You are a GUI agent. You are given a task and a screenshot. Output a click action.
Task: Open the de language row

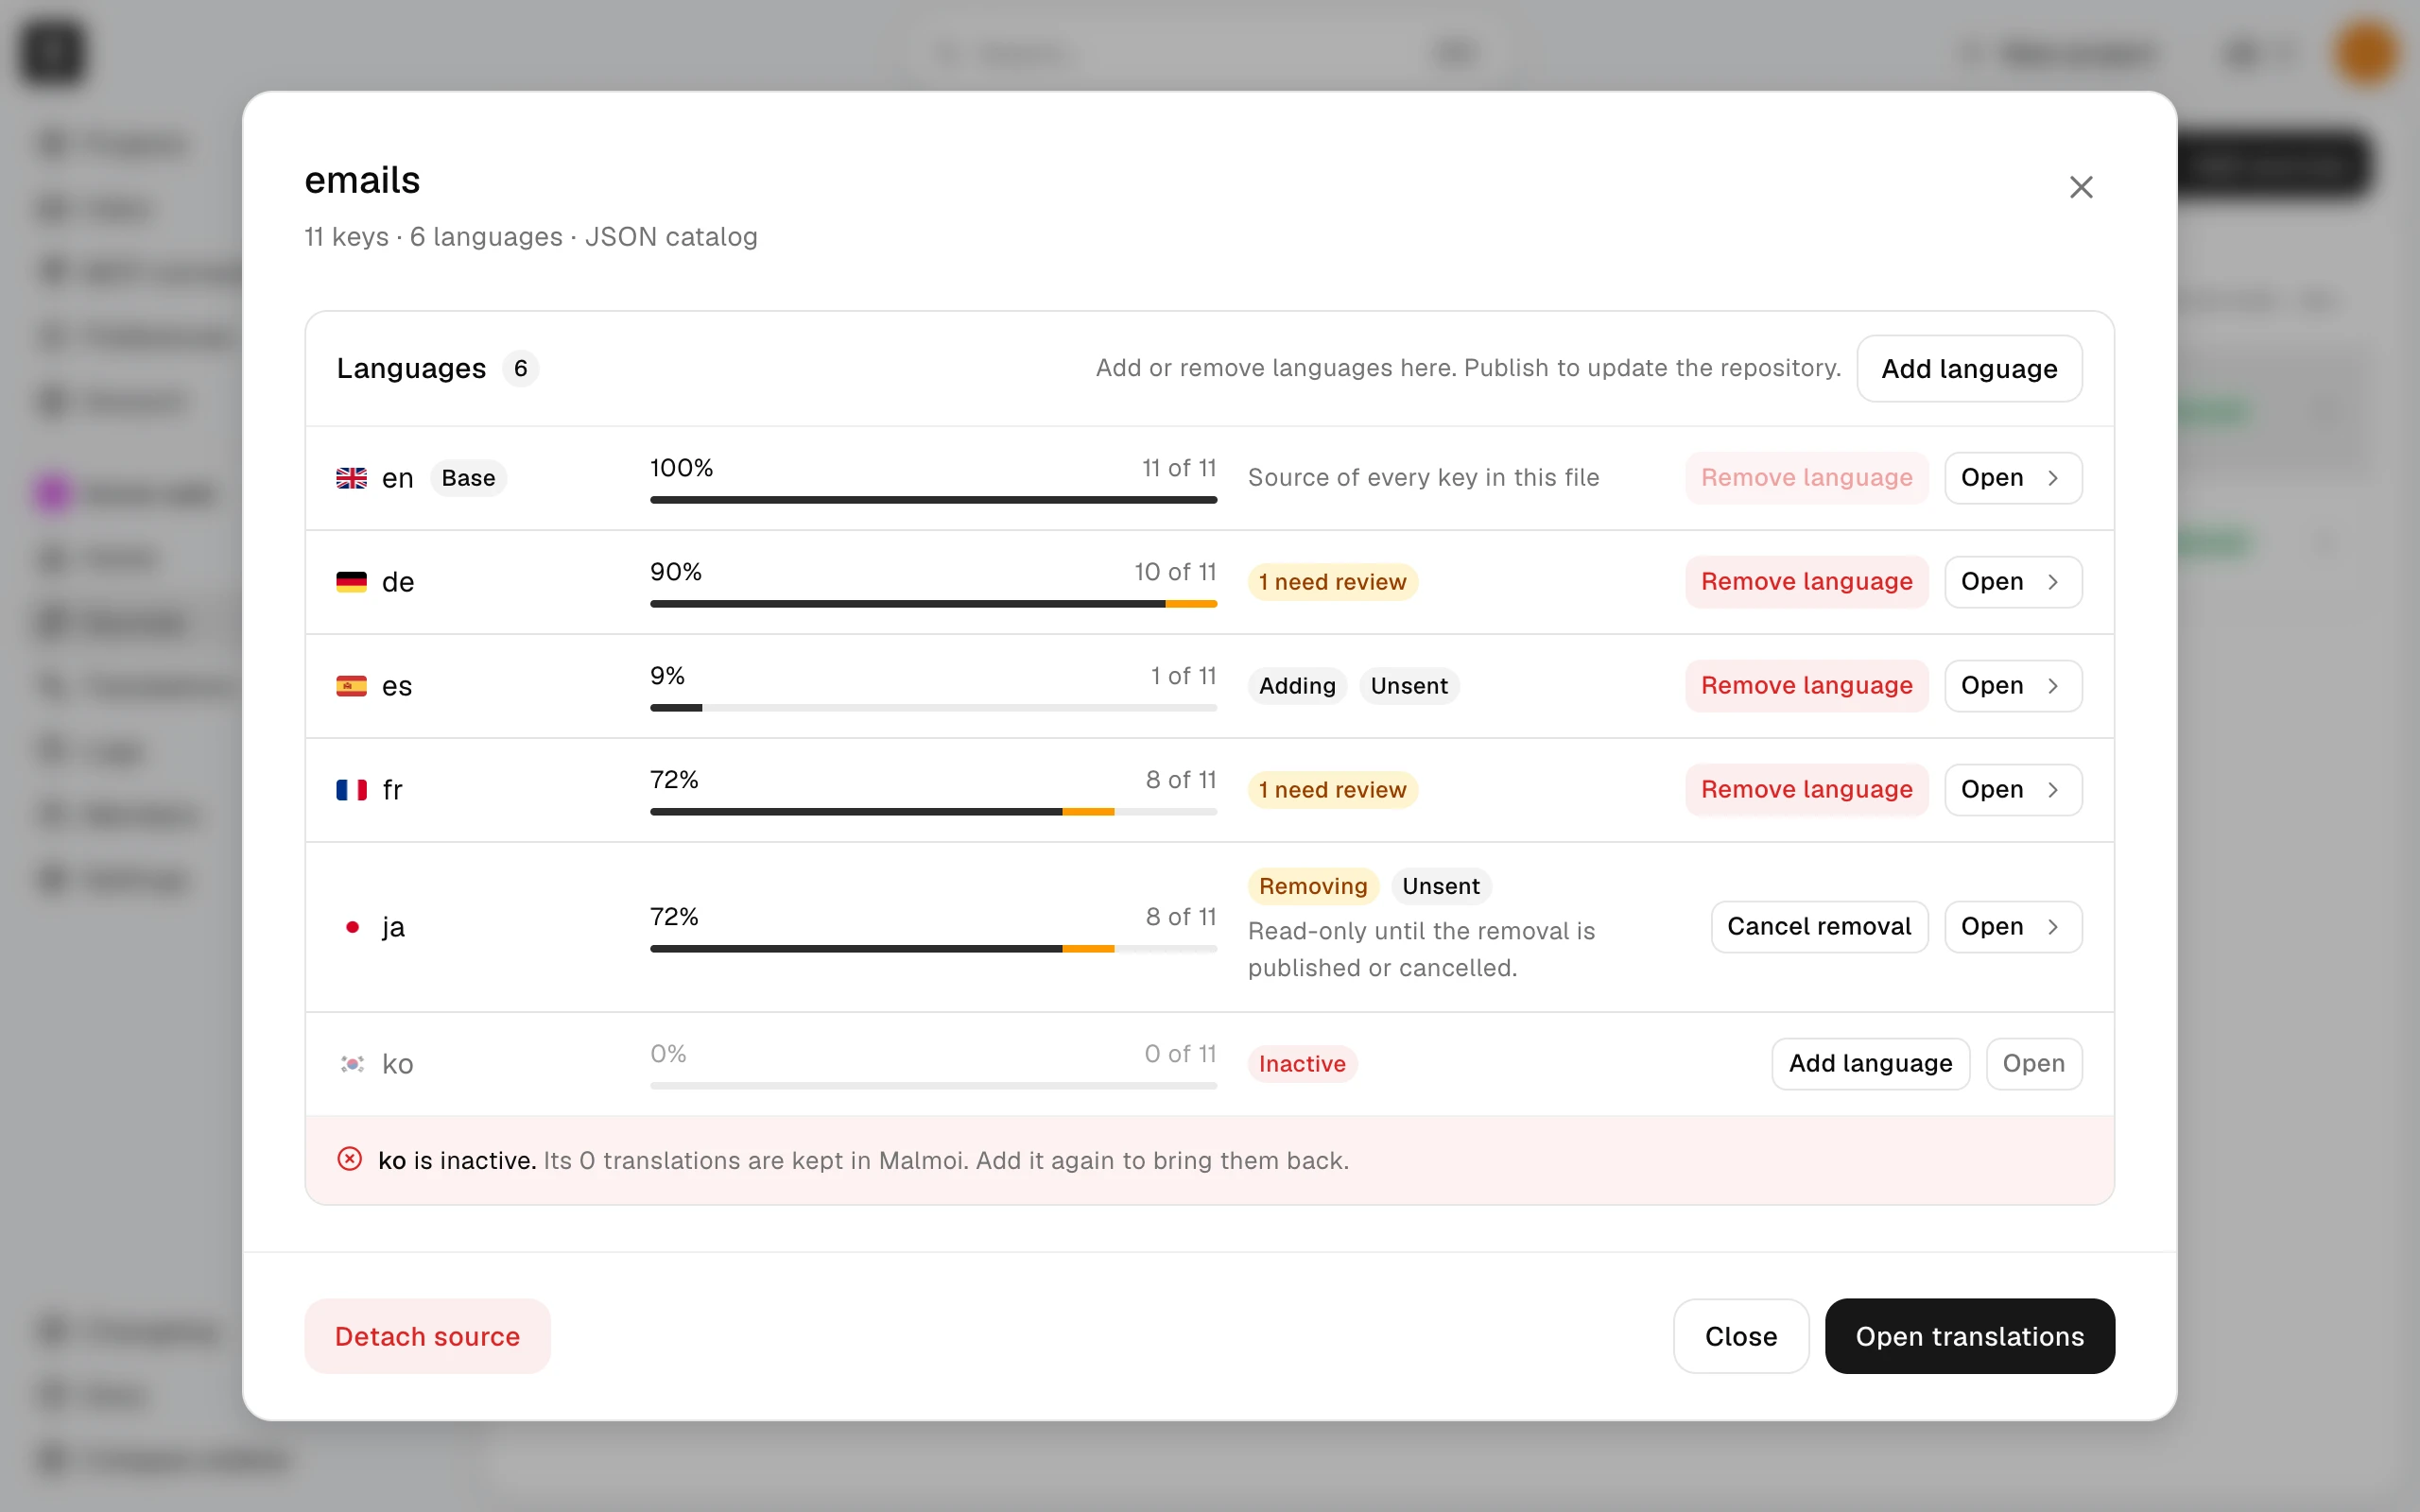click(x=2013, y=582)
